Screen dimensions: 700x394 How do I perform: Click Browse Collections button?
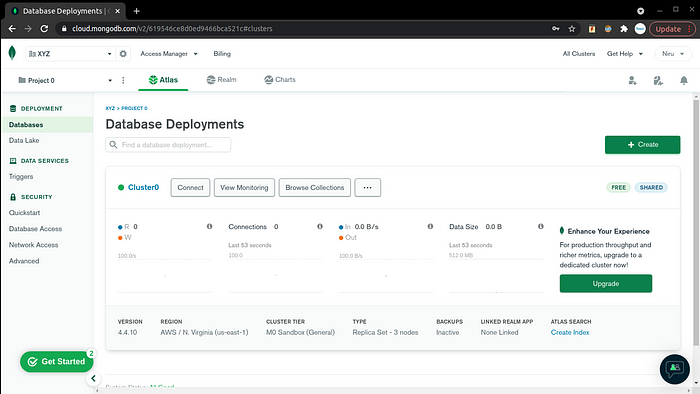pyautogui.click(x=315, y=187)
